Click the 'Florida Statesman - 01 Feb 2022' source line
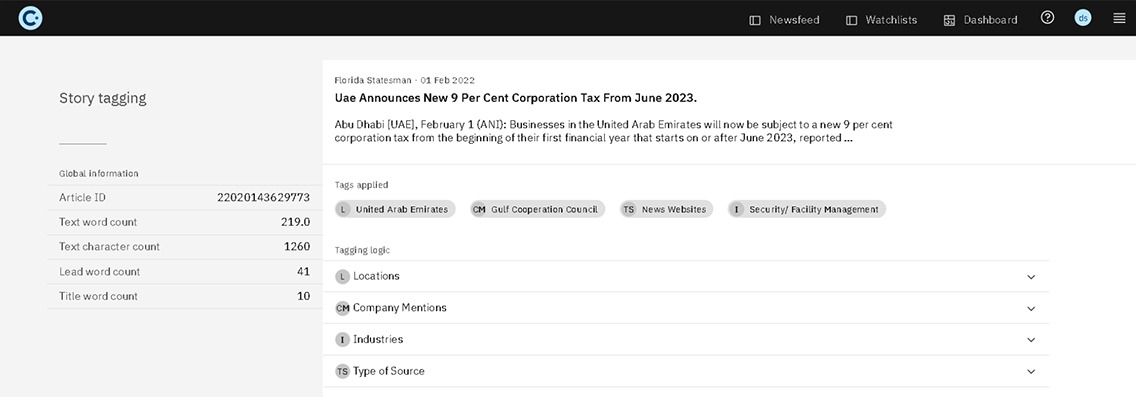The image size is (1136, 397). (x=404, y=80)
